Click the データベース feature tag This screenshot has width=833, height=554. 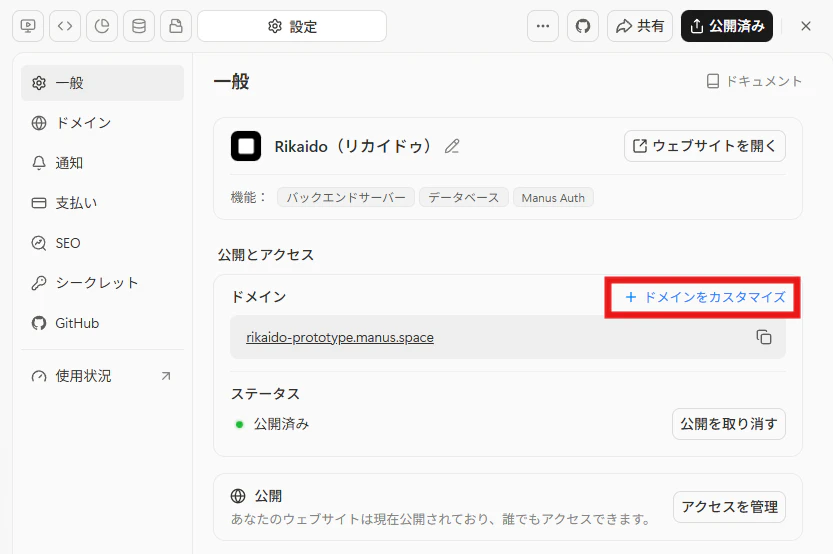[464, 198]
